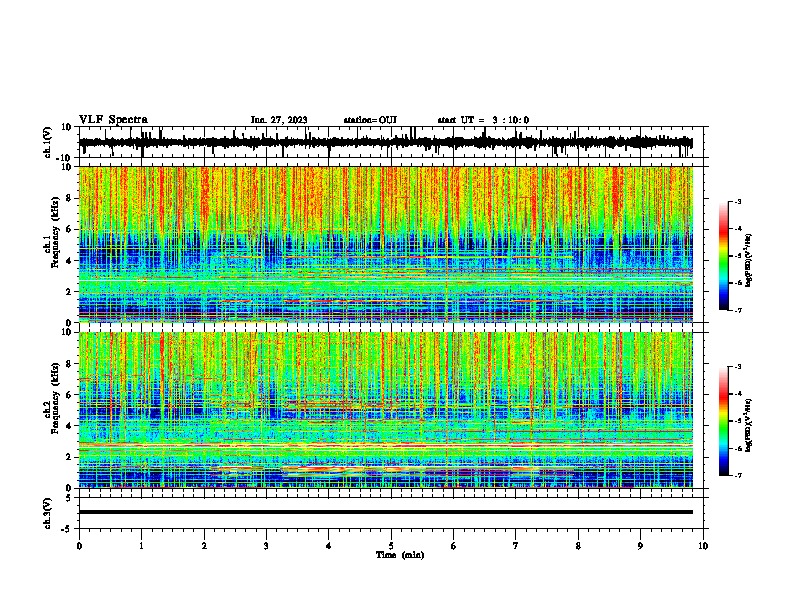792x612 pixels.
Task: Click the "VLF Spectra" plot title
Action: click(x=113, y=120)
